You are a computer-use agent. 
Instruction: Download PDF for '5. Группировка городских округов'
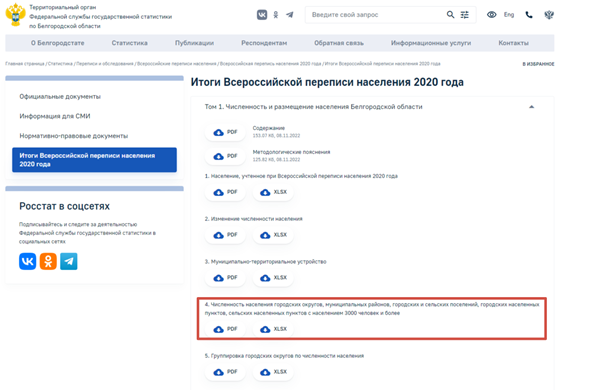tap(225, 372)
